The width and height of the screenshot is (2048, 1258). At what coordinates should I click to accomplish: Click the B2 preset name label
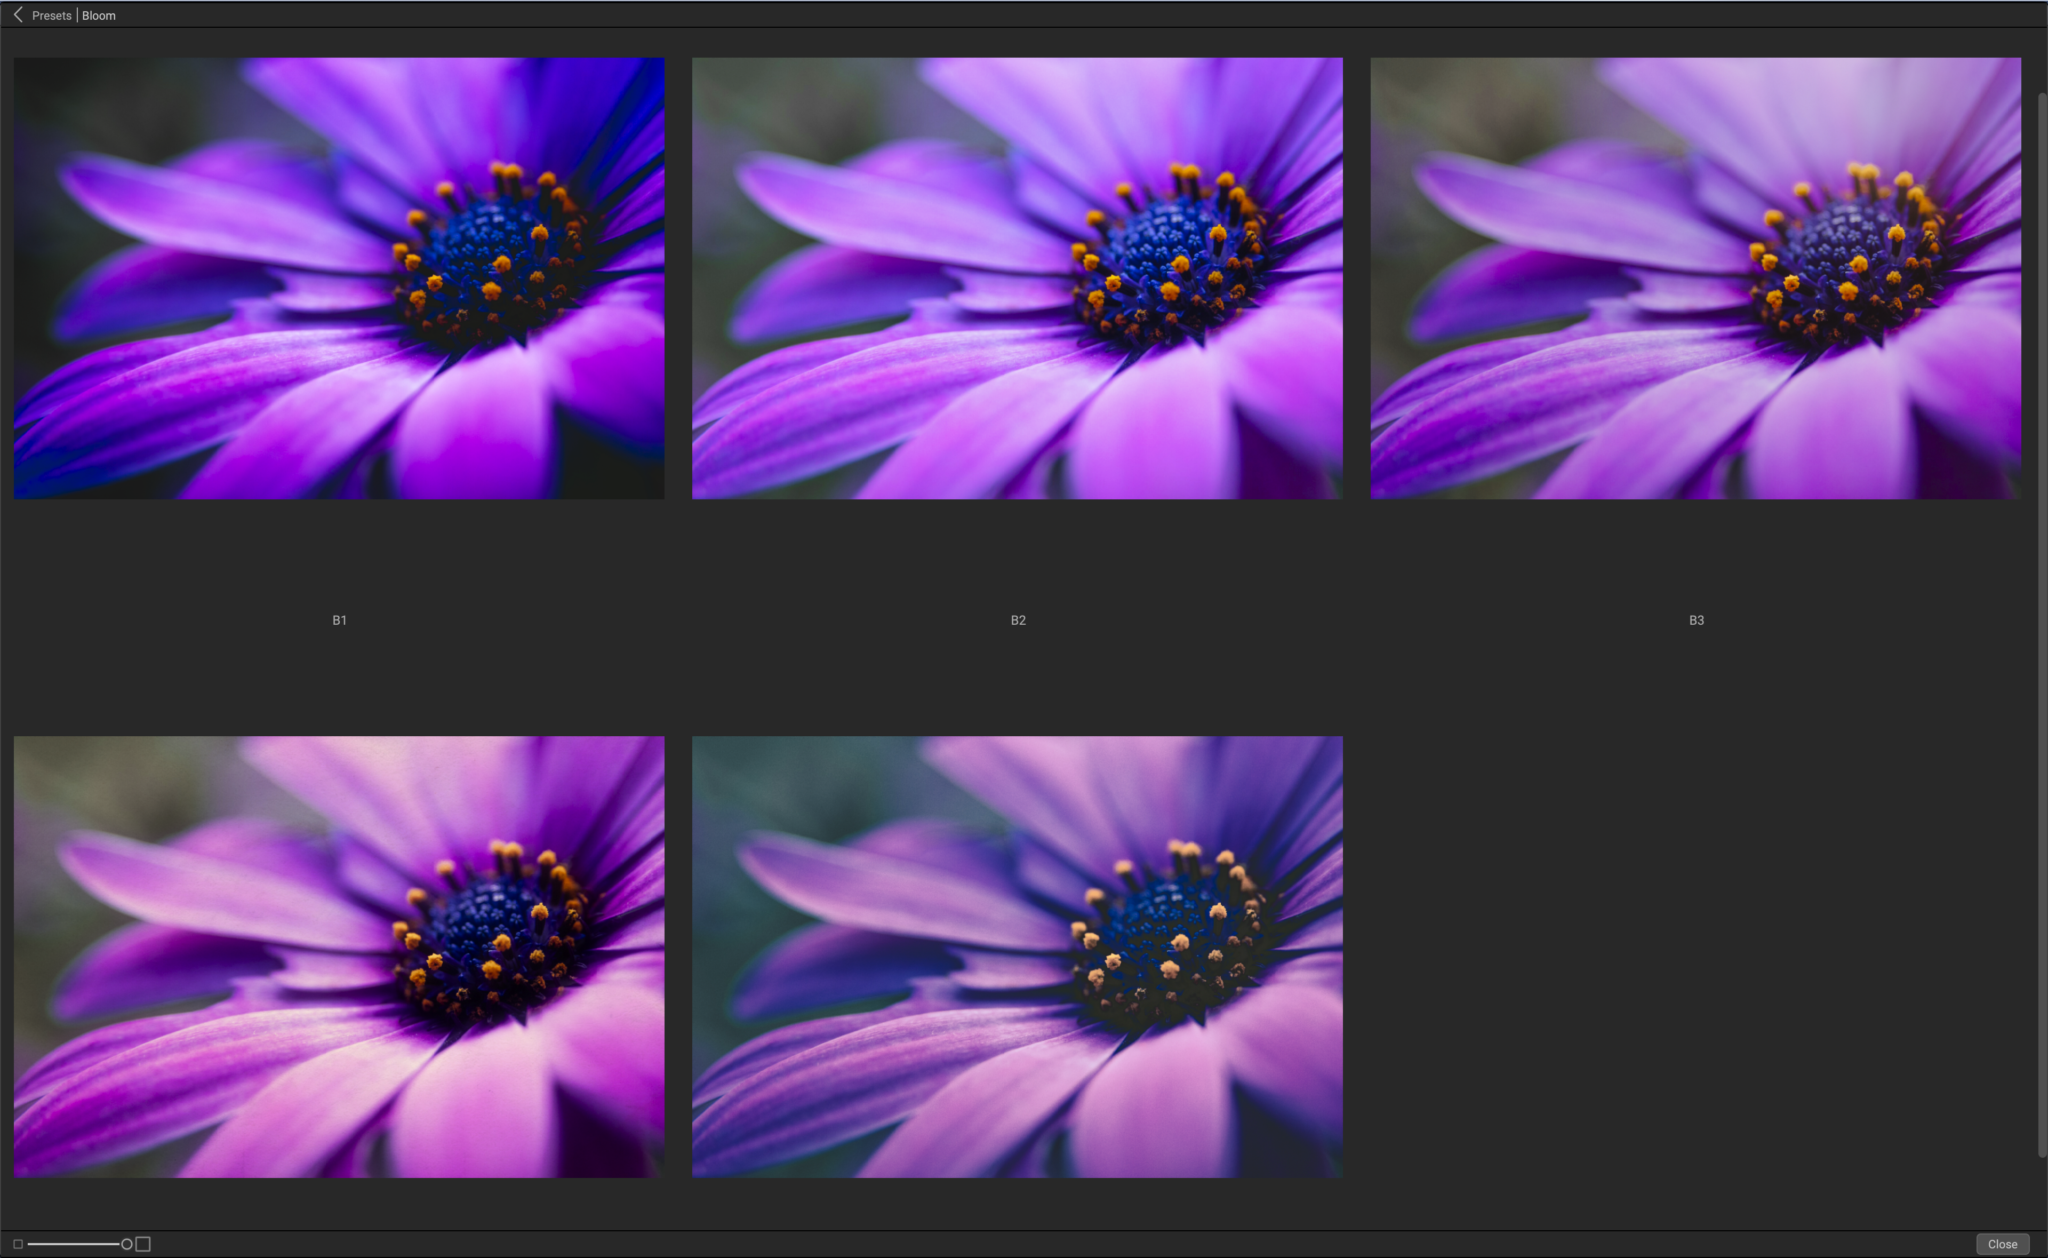[x=1018, y=620]
